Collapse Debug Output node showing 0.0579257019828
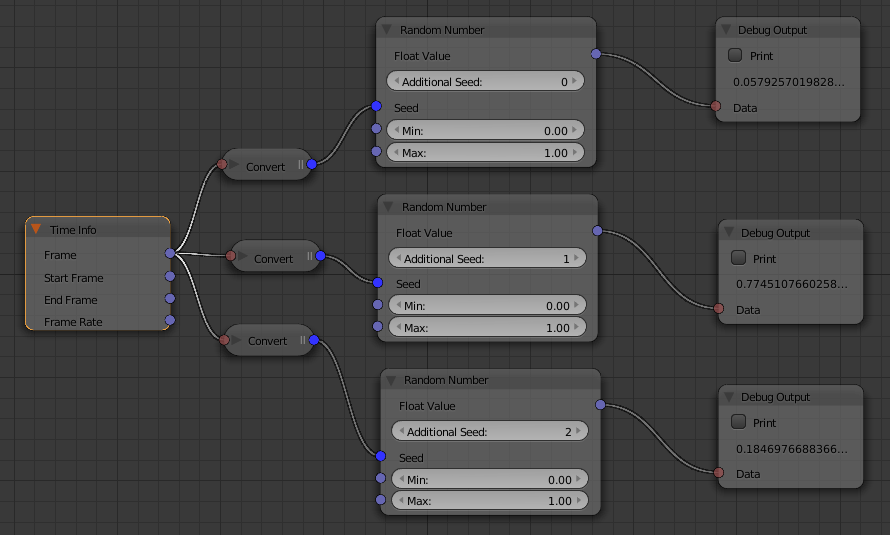The height and width of the screenshot is (535, 890). click(x=726, y=30)
